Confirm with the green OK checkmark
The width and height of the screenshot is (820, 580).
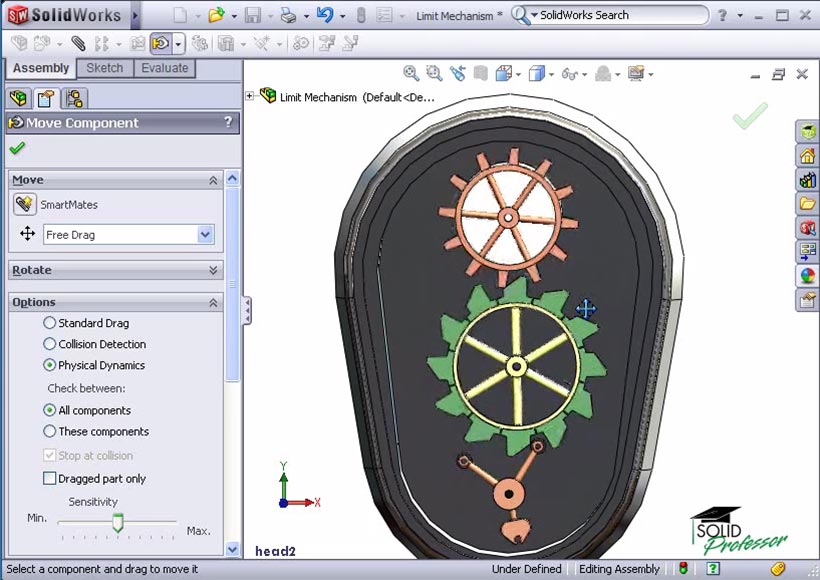click(x=16, y=149)
